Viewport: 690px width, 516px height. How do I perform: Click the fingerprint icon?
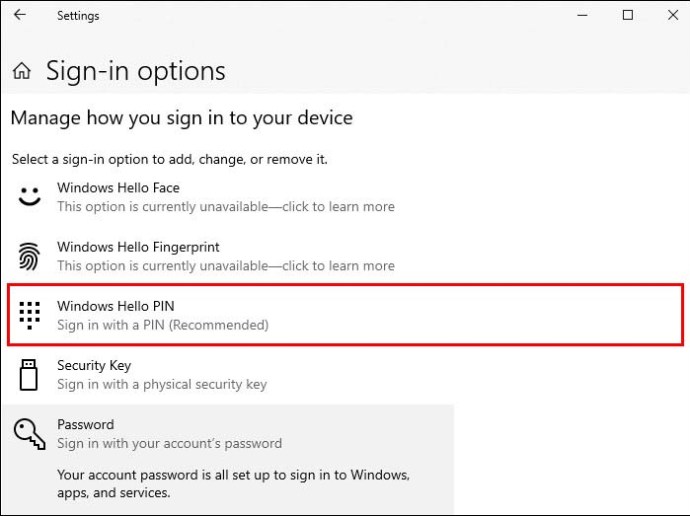click(29, 256)
